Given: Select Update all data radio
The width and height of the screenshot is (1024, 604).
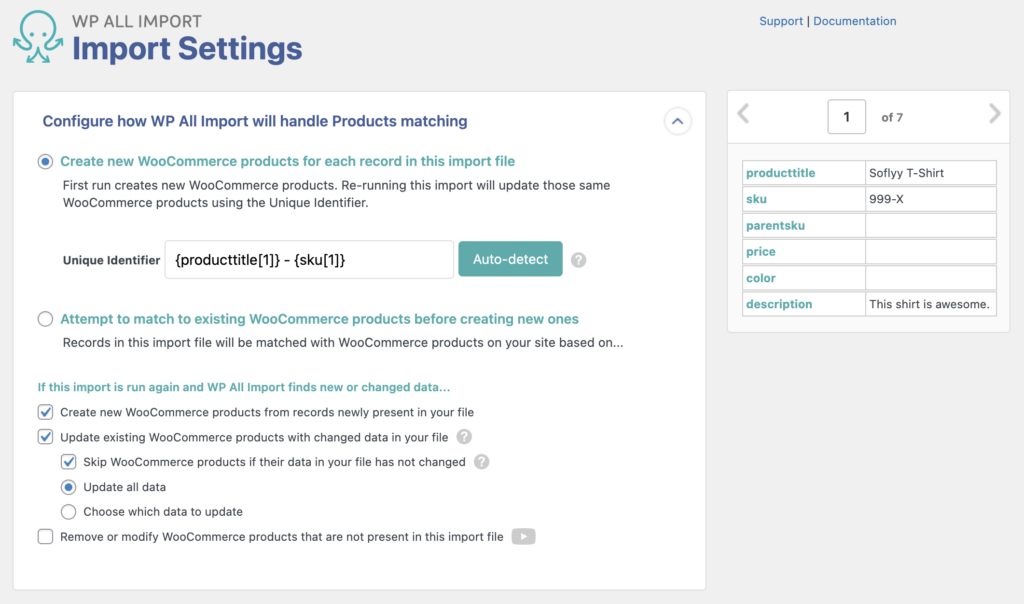Looking at the screenshot, I should [69, 487].
